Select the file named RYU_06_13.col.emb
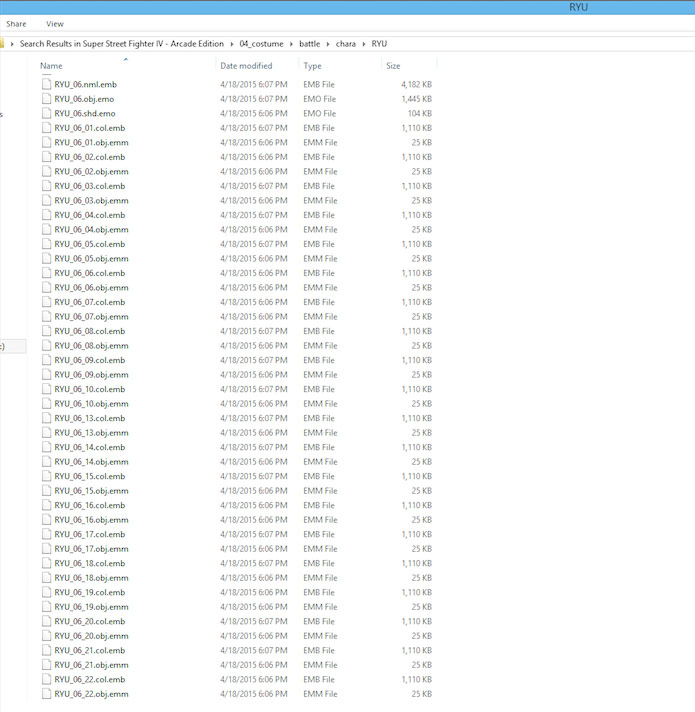Image resolution: width=695 pixels, height=712 pixels. pos(90,418)
